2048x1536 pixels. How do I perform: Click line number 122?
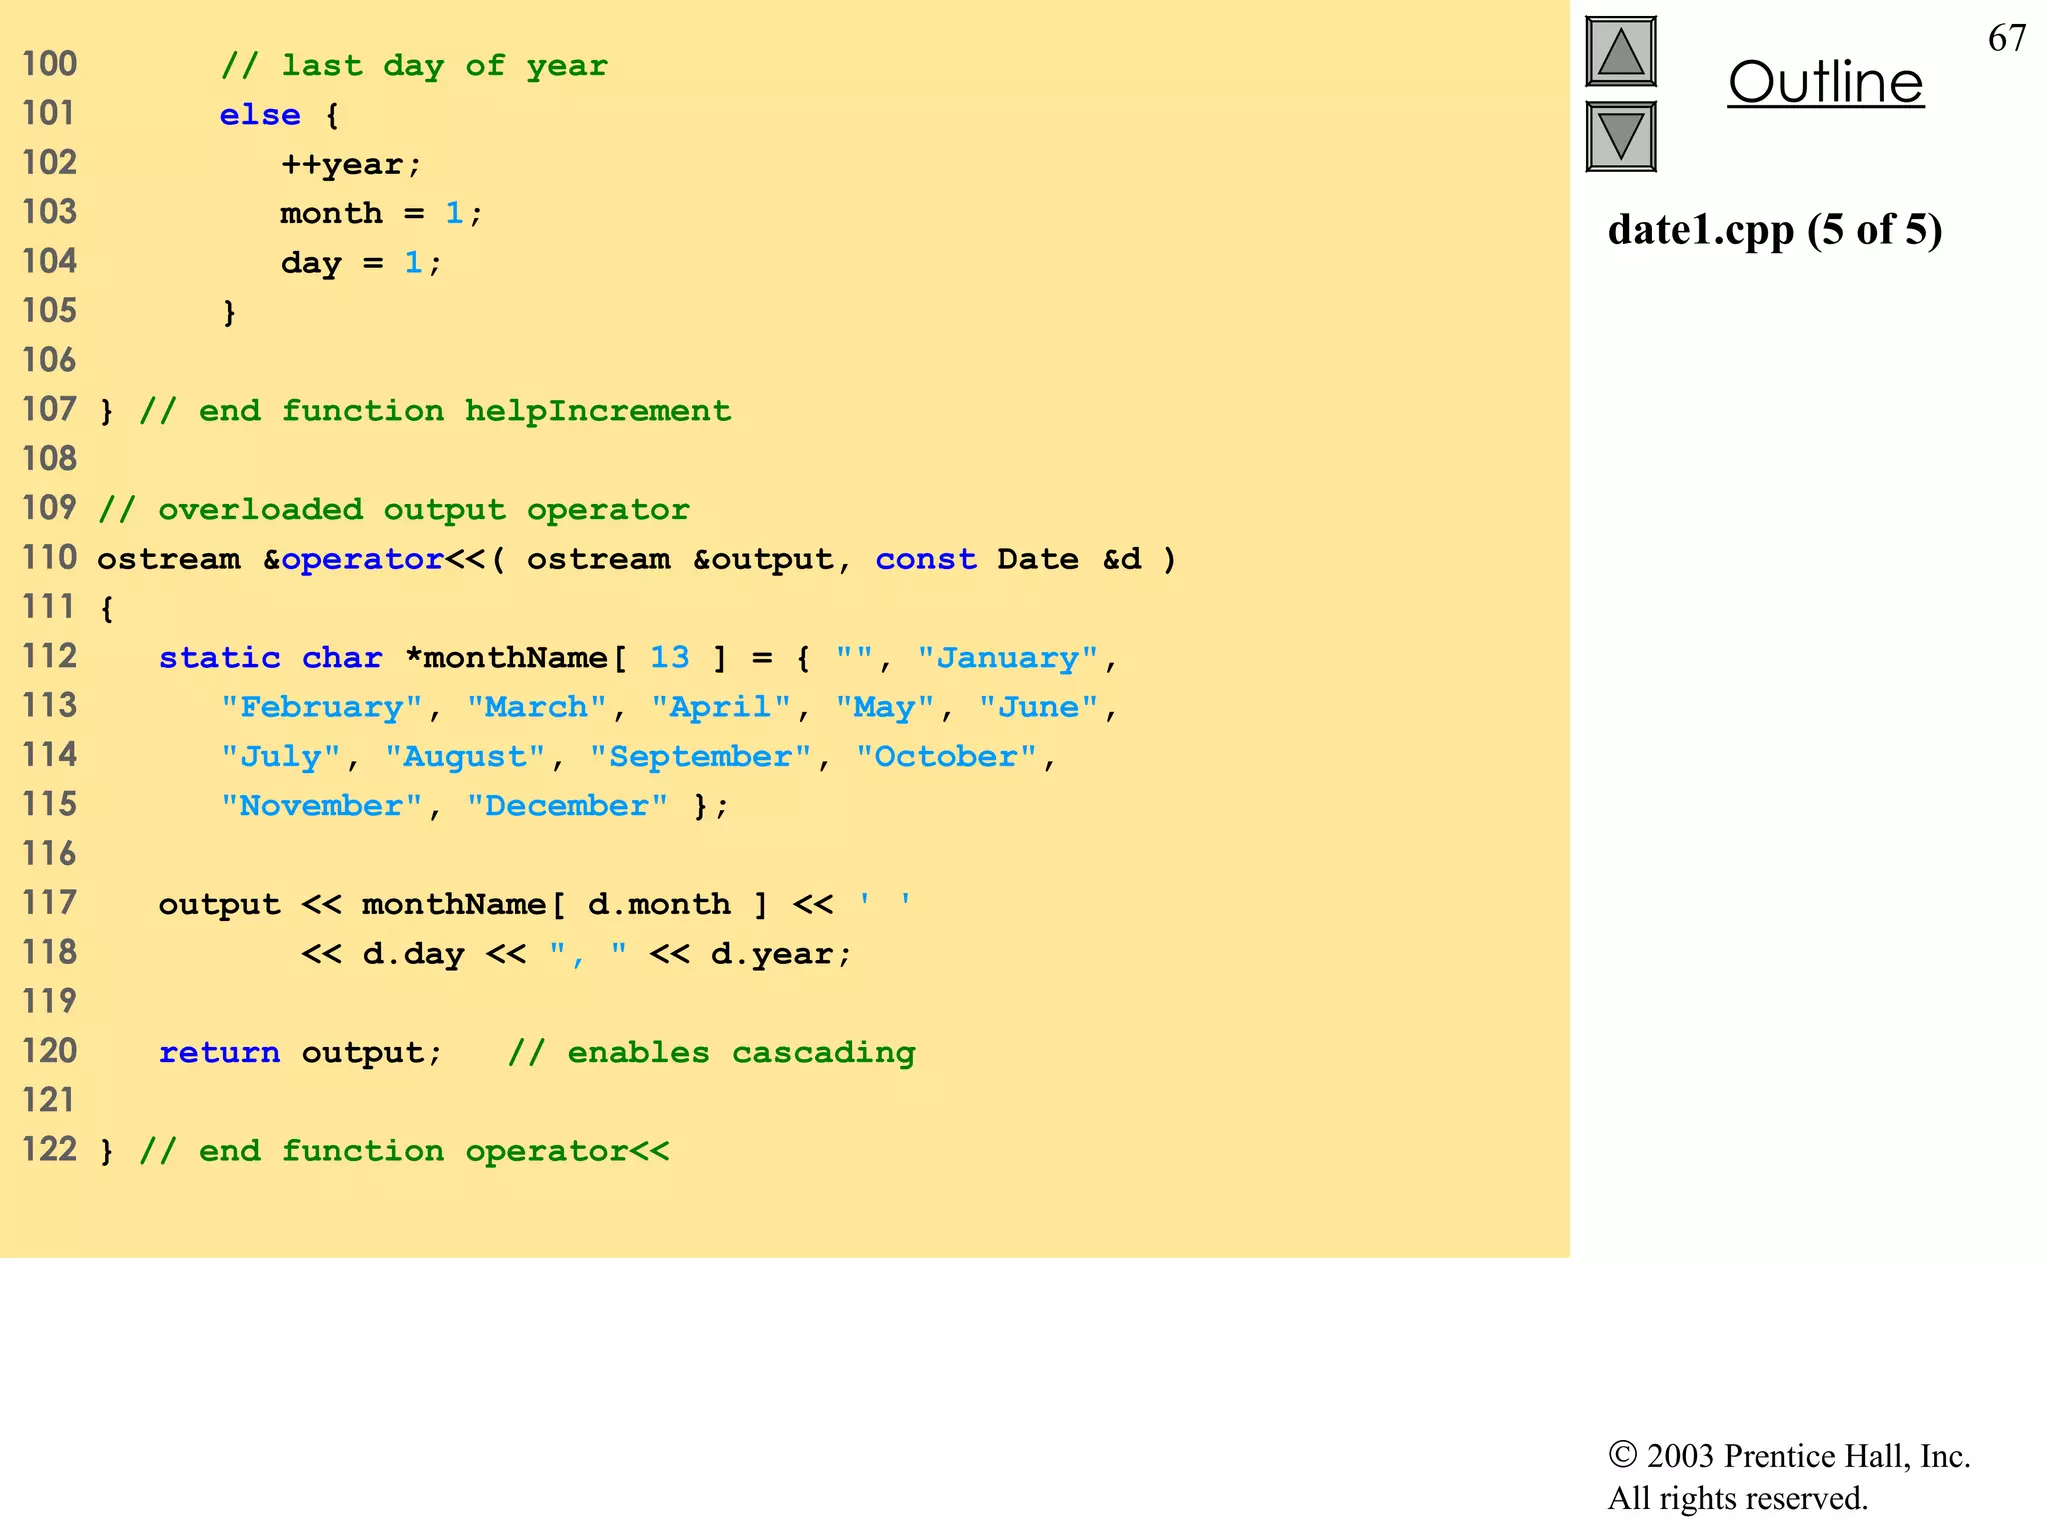pos(50,1149)
